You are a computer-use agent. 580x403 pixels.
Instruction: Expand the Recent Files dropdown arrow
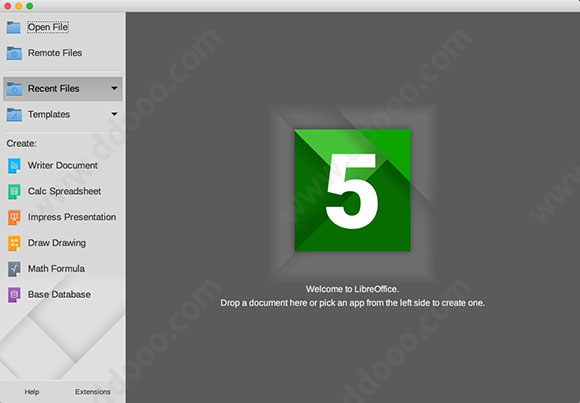[114, 88]
